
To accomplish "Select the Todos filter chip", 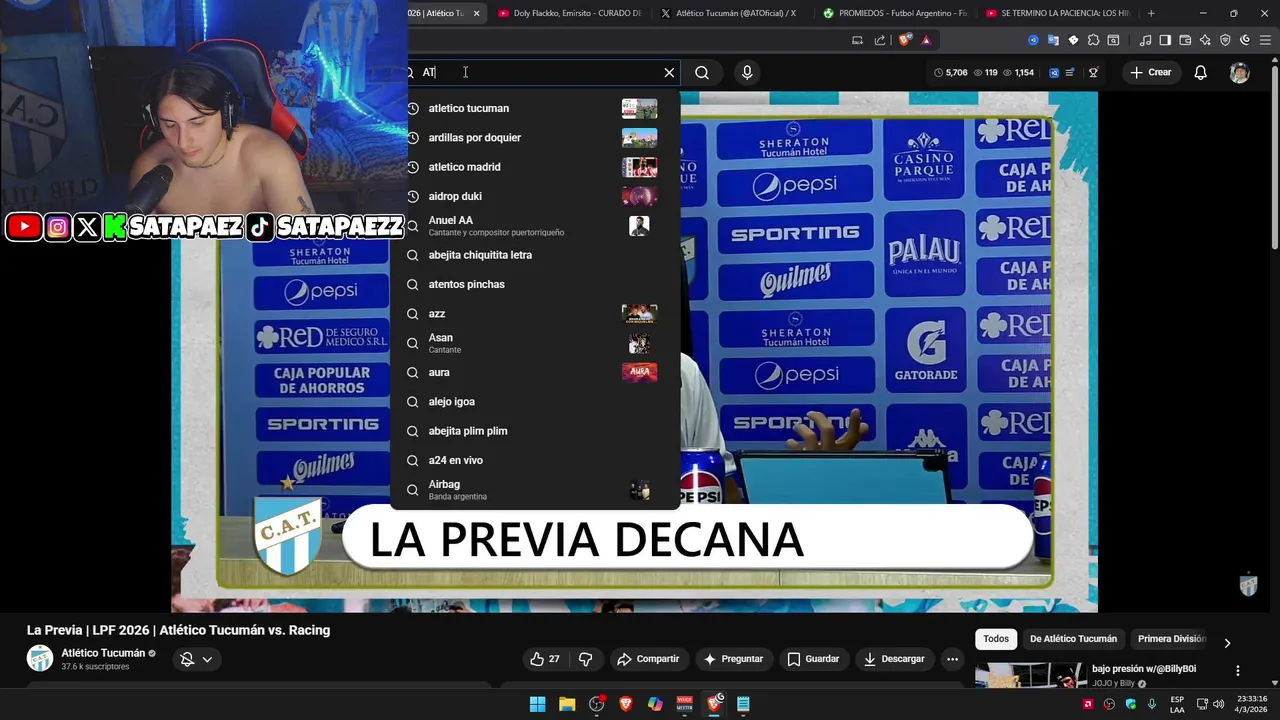I will pyautogui.click(x=996, y=639).
